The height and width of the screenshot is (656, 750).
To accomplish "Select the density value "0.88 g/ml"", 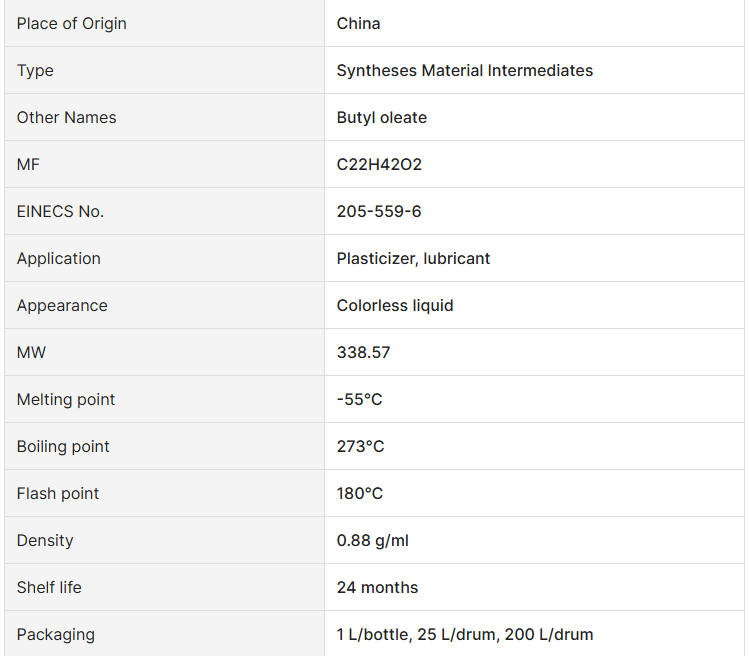I will 372,540.
